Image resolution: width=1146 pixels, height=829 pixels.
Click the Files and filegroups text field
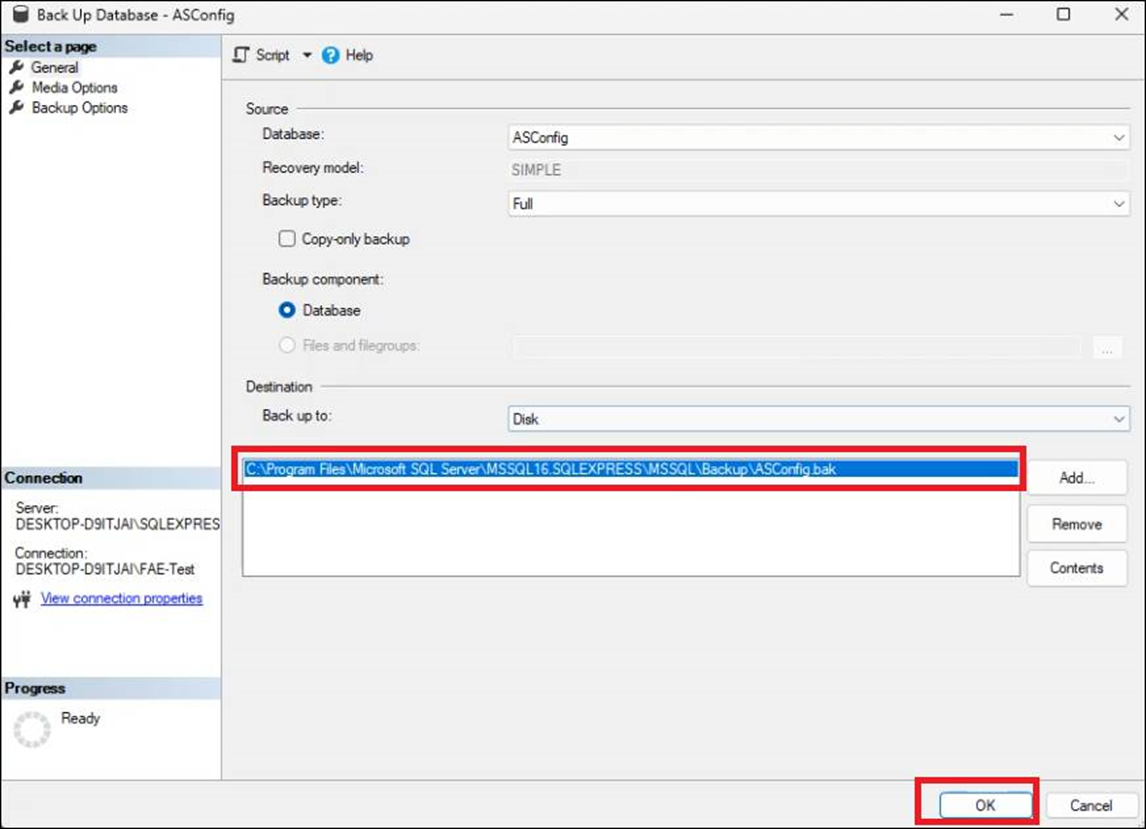pyautogui.click(x=796, y=347)
